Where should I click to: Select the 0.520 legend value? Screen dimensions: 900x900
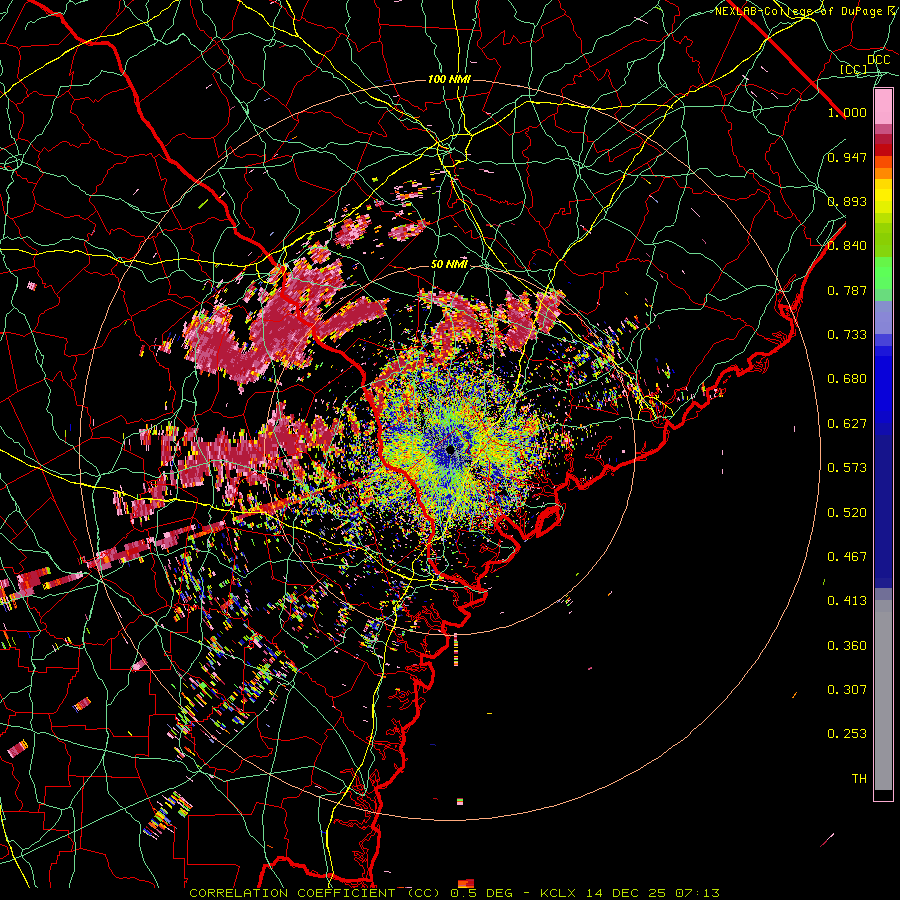coord(847,513)
